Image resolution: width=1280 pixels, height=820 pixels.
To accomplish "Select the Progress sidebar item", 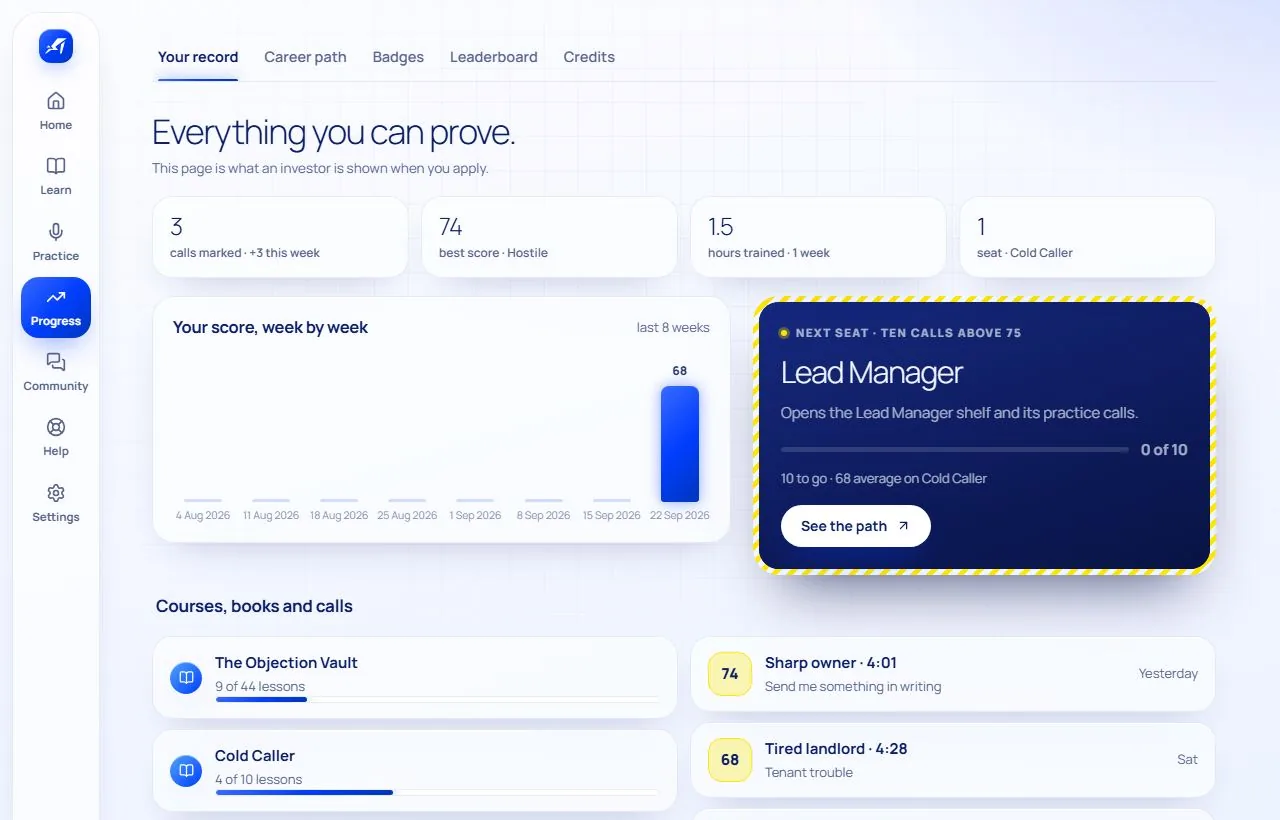I will 56,307.
